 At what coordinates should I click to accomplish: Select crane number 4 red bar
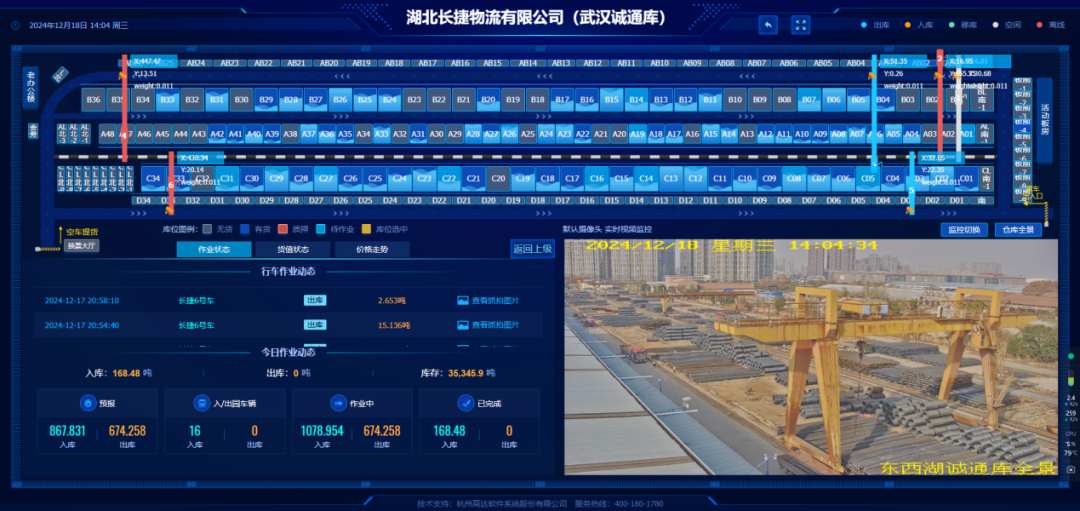[125, 108]
